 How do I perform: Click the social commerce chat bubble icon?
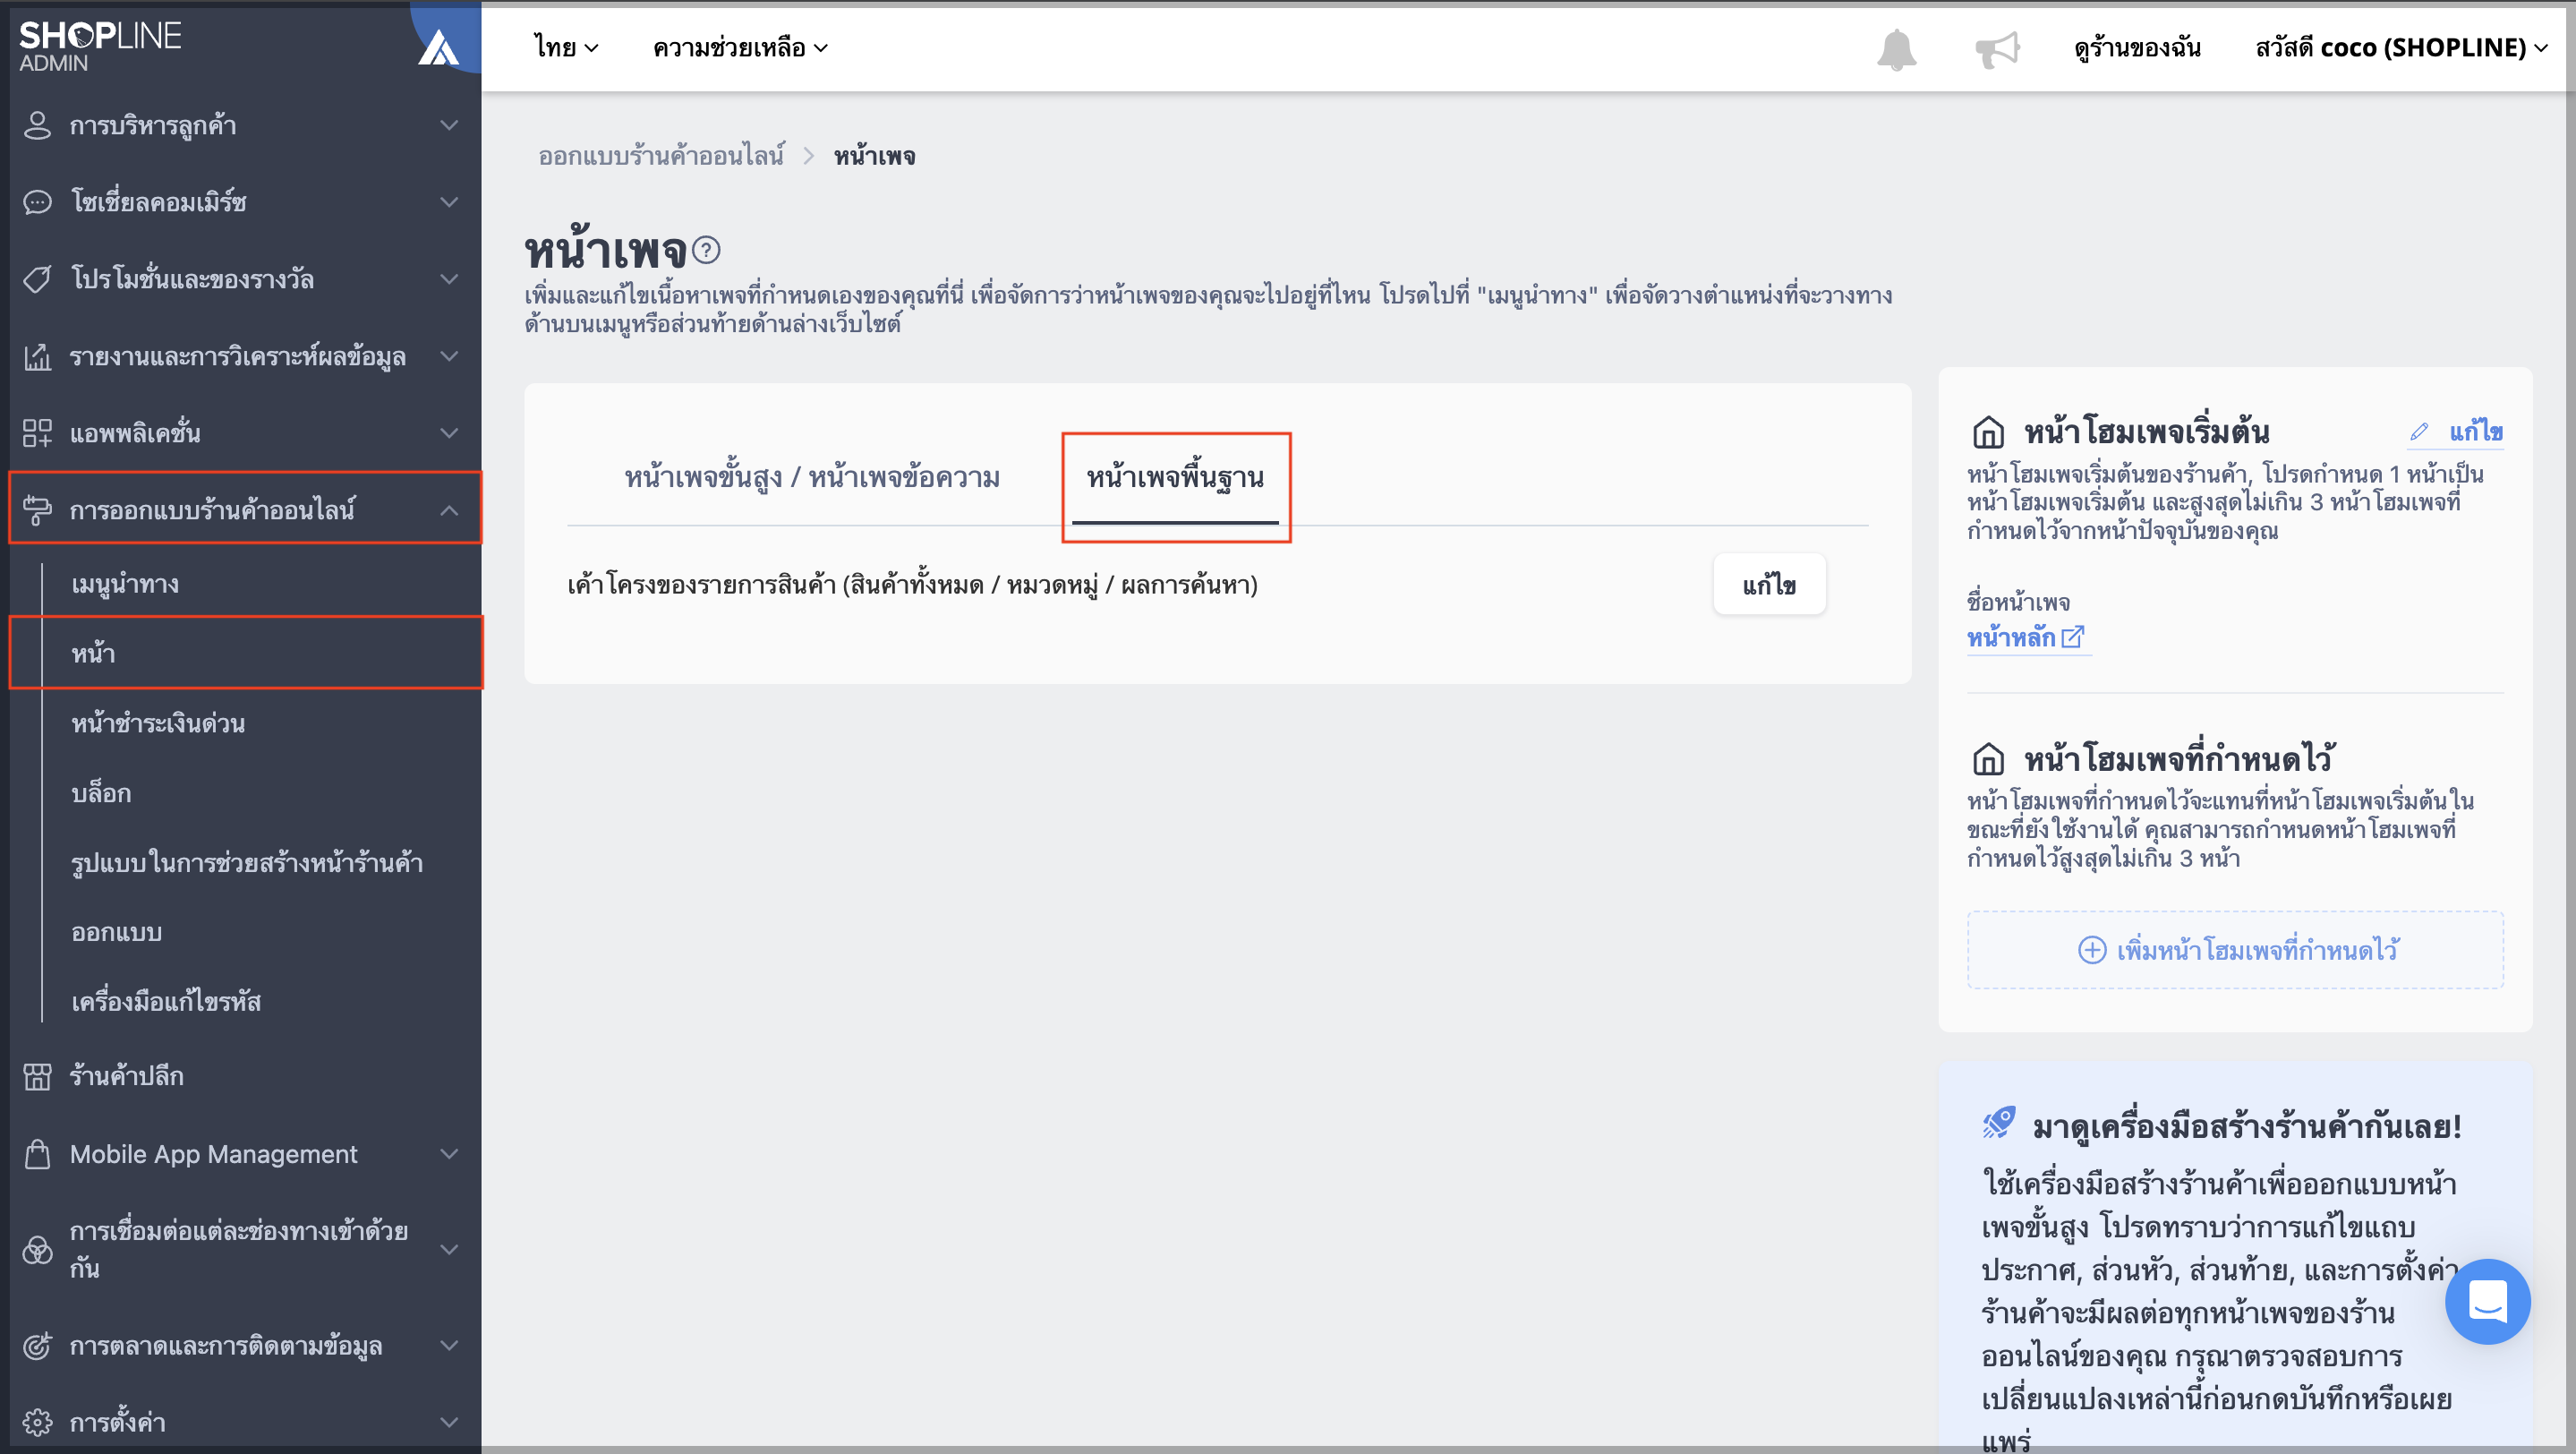point(37,202)
